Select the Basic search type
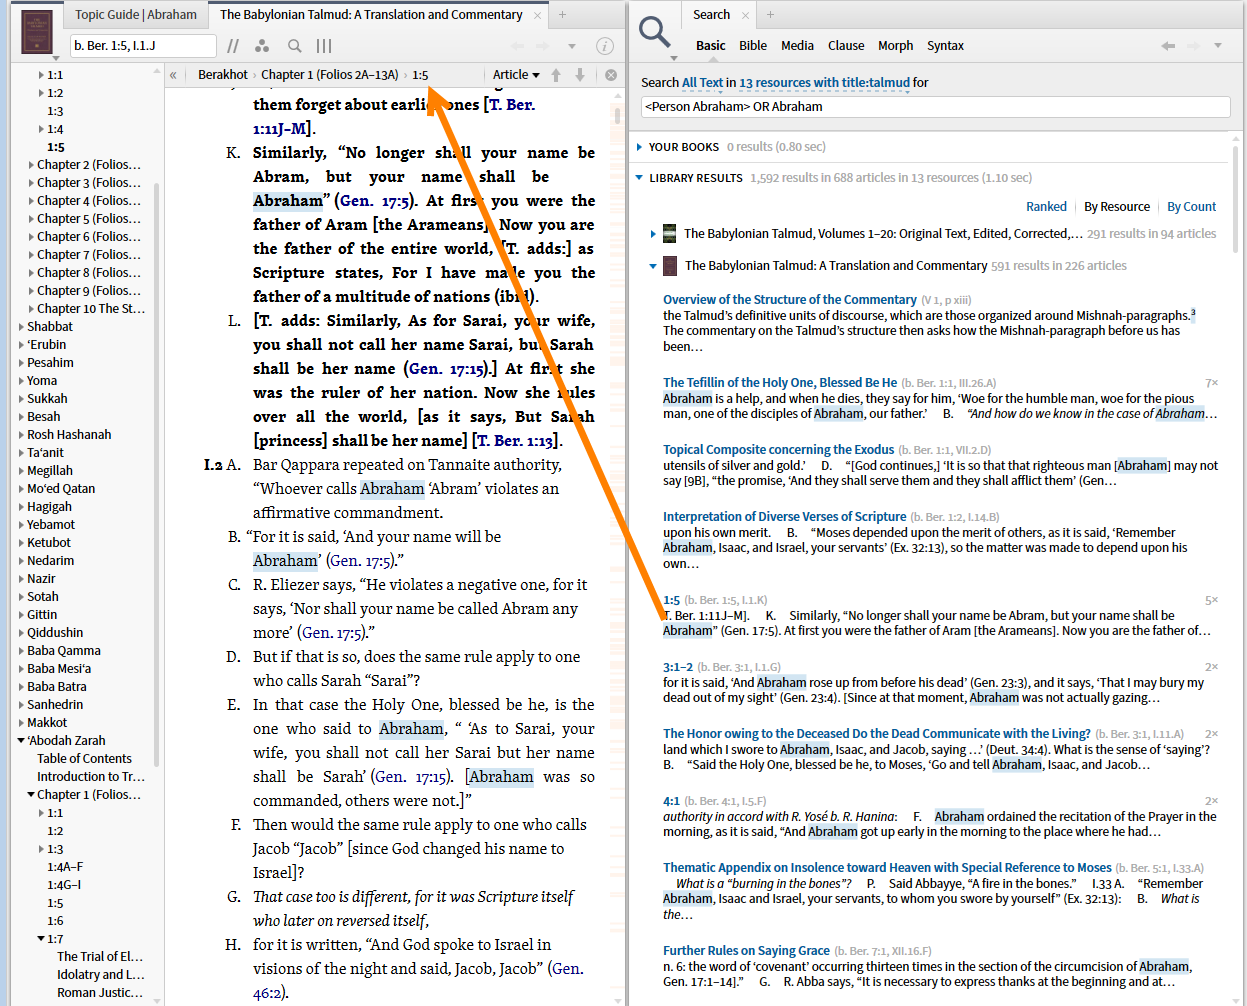The height and width of the screenshot is (1006, 1247). [x=711, y=46]
